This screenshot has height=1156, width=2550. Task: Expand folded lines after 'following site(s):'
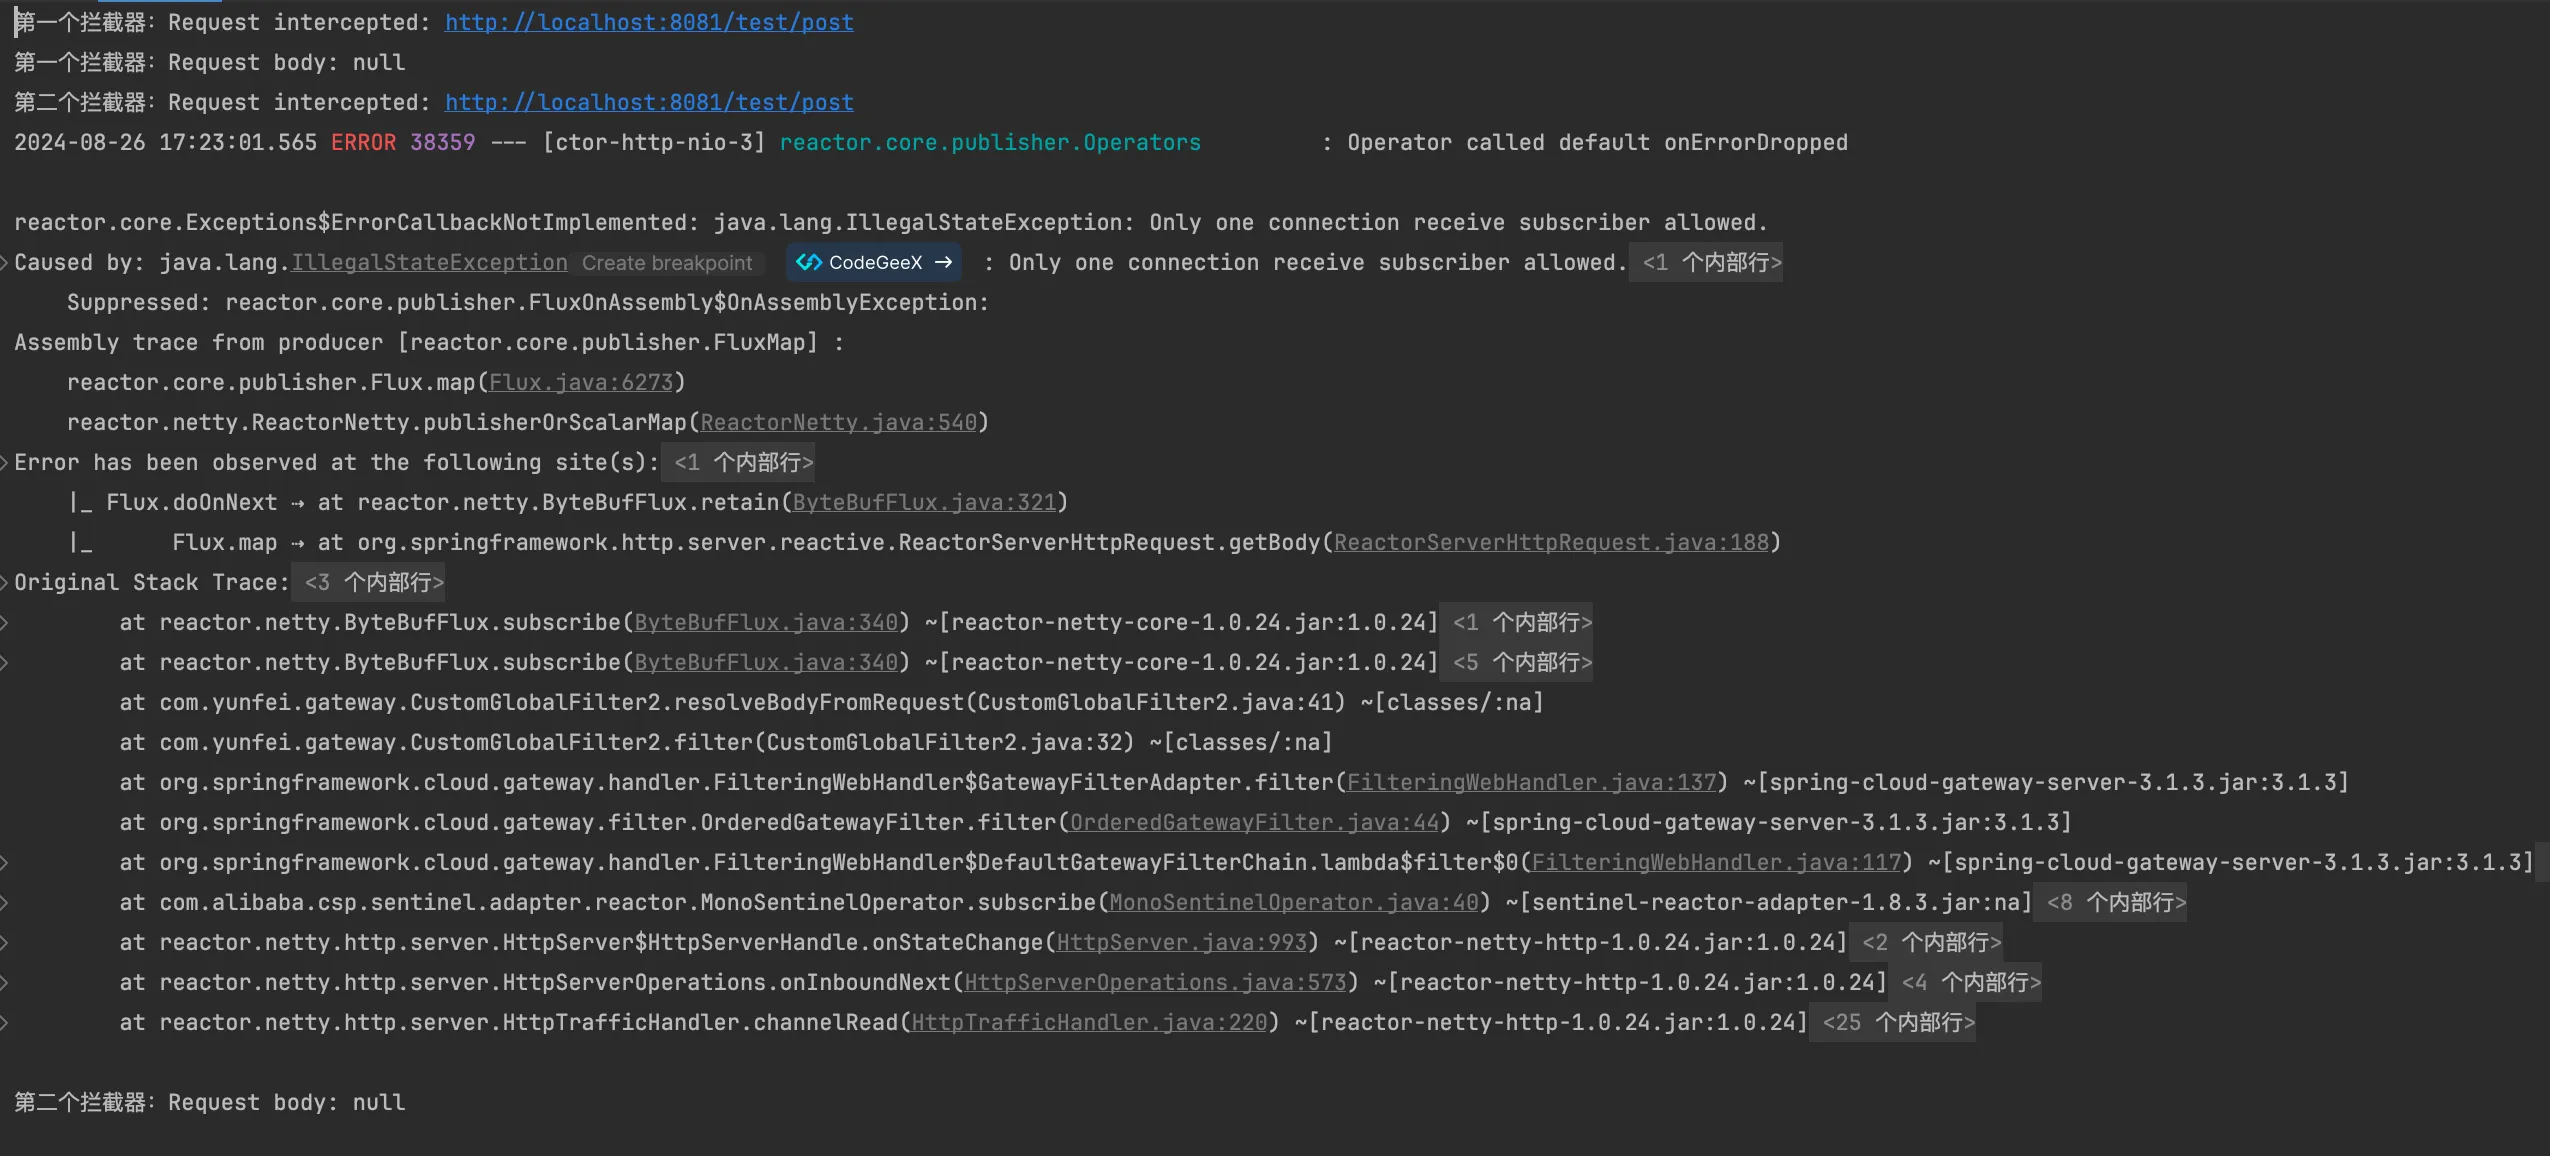pyautogui.click(x=738, y=462)
